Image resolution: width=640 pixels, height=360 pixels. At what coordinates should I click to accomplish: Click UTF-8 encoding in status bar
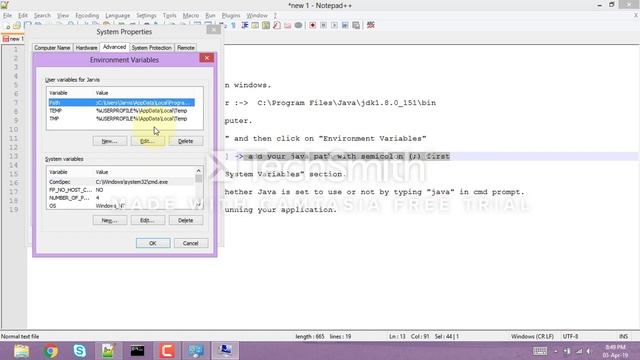pos(570,336)
